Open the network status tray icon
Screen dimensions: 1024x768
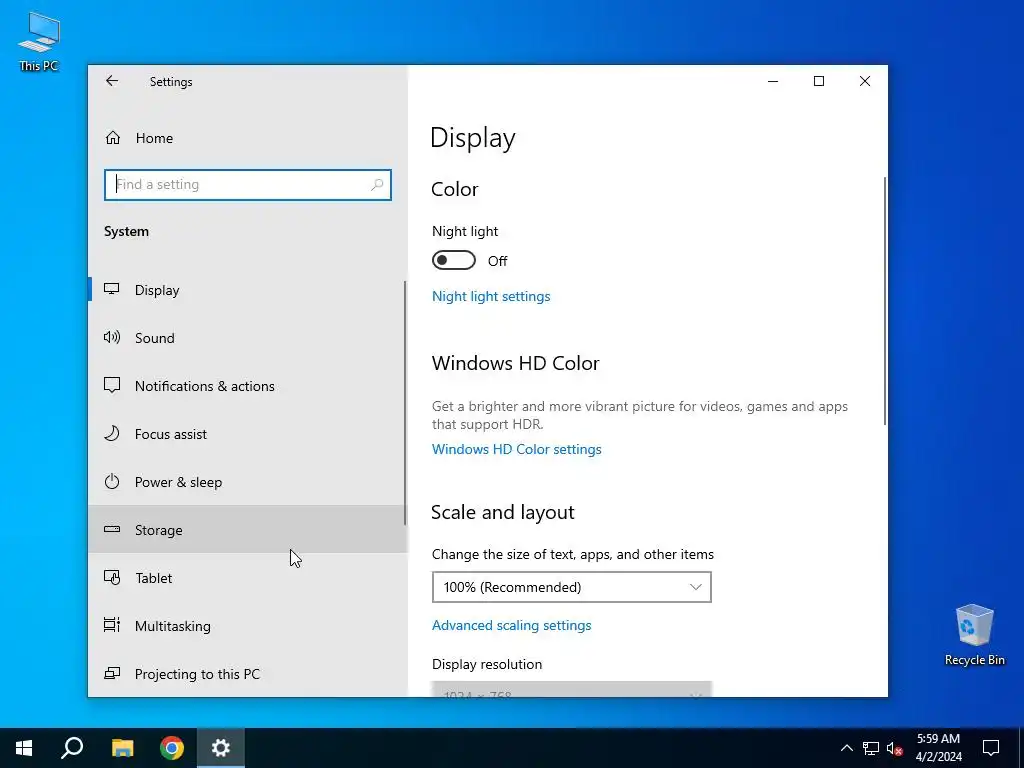[871, 748]
